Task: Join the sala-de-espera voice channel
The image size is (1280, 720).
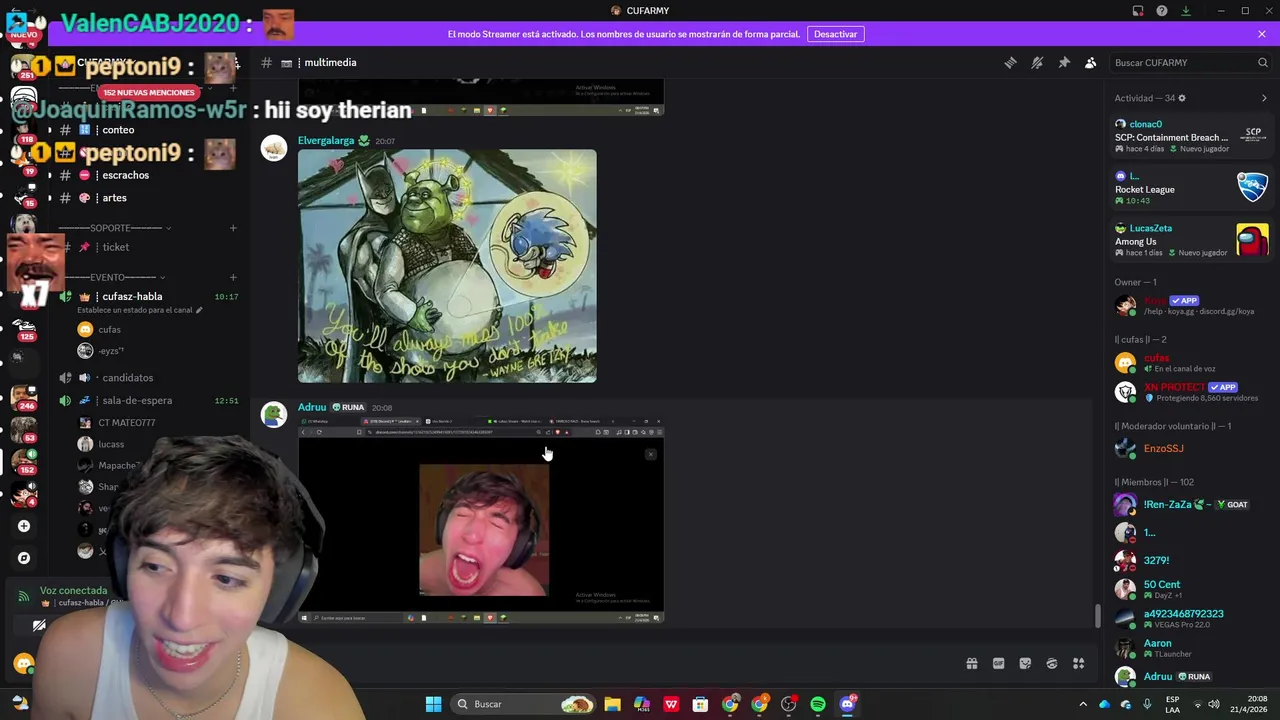Action: (137, 400)
